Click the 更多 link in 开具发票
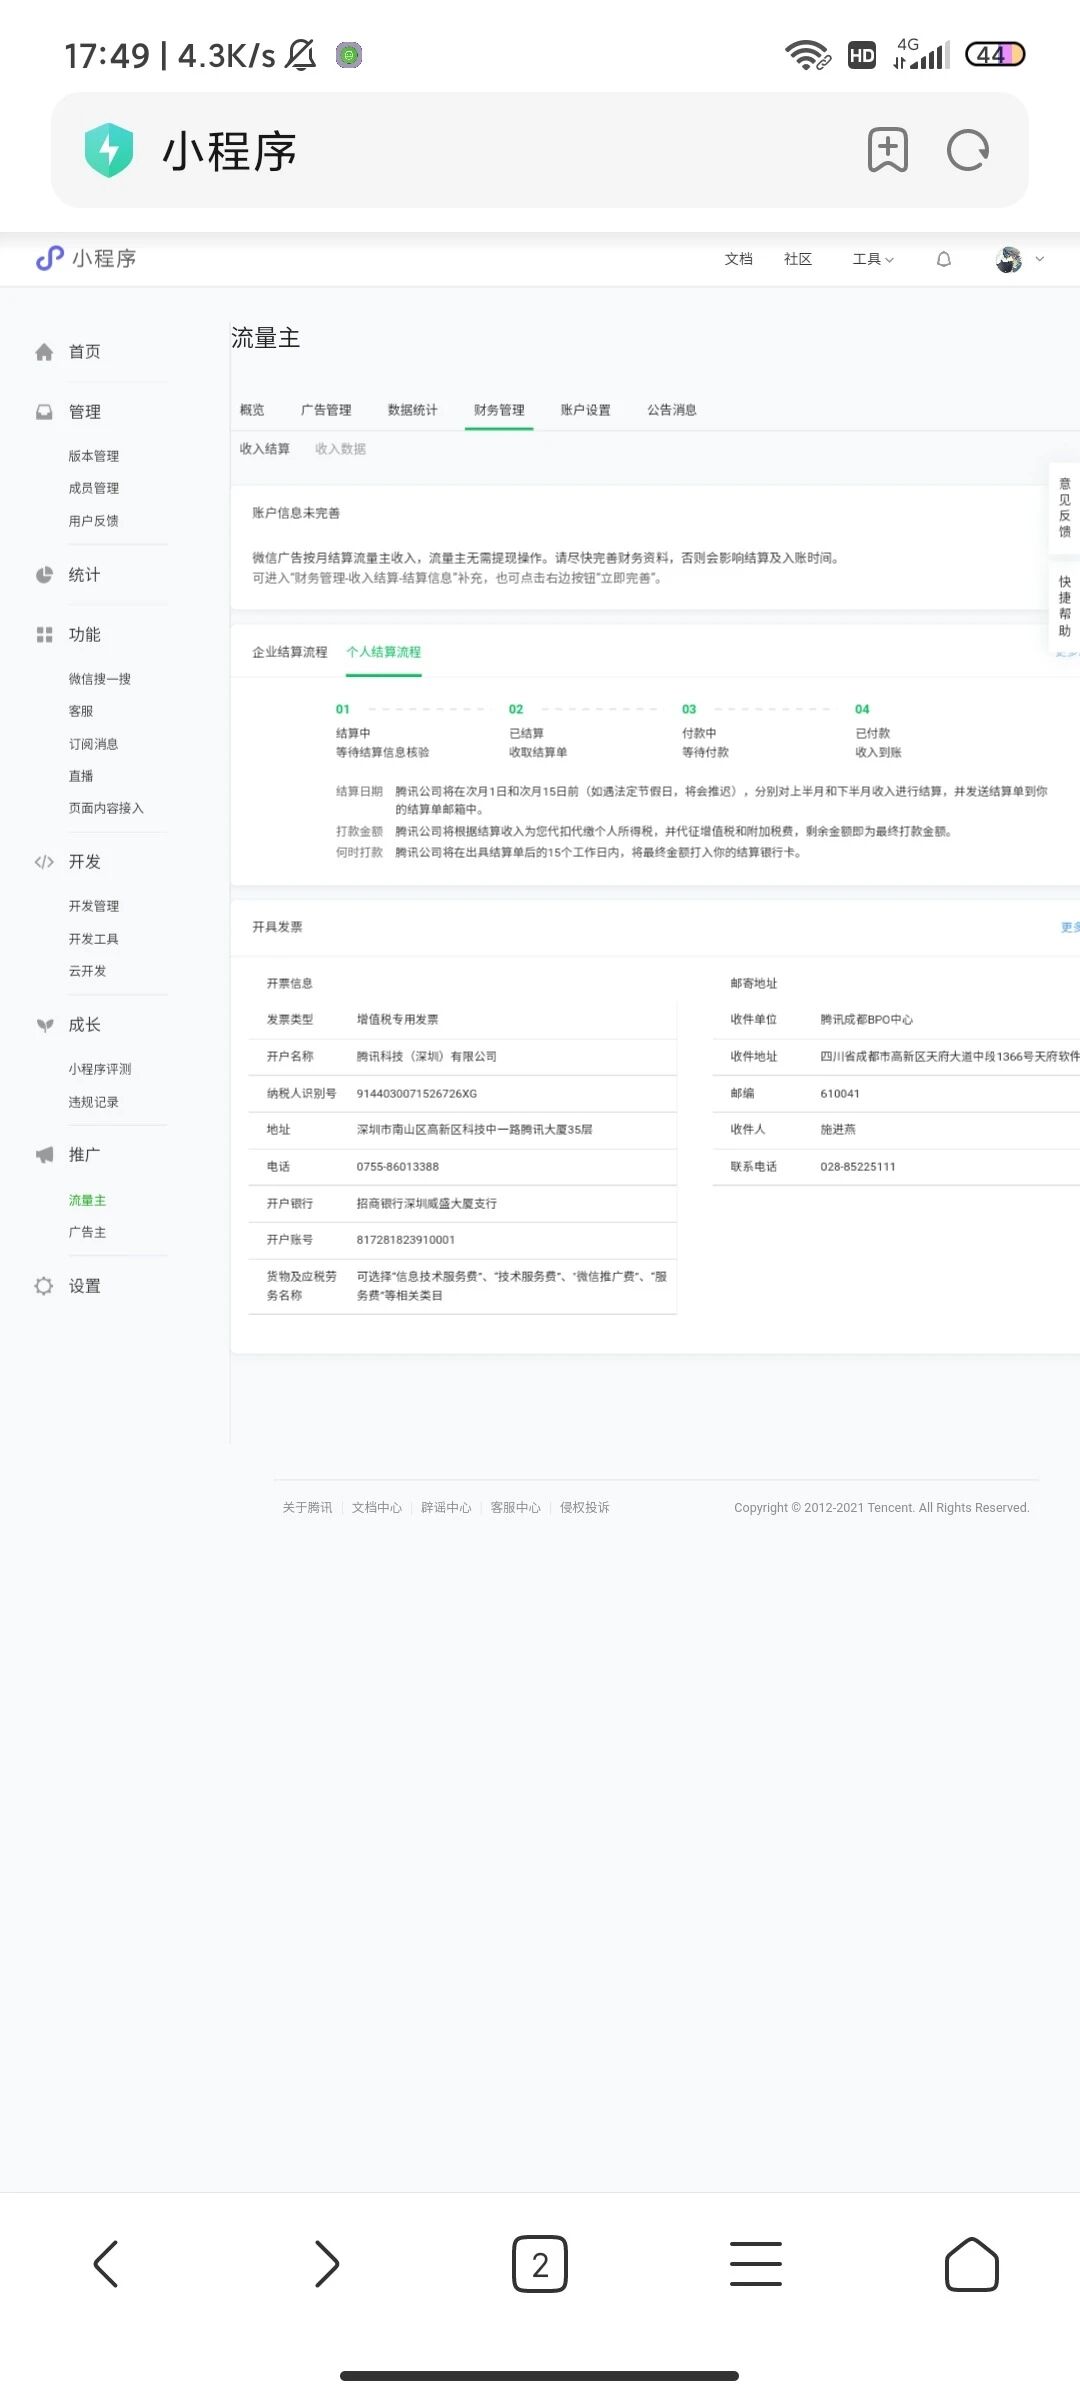The image size is (1080, 2400). coord(1070,927)
